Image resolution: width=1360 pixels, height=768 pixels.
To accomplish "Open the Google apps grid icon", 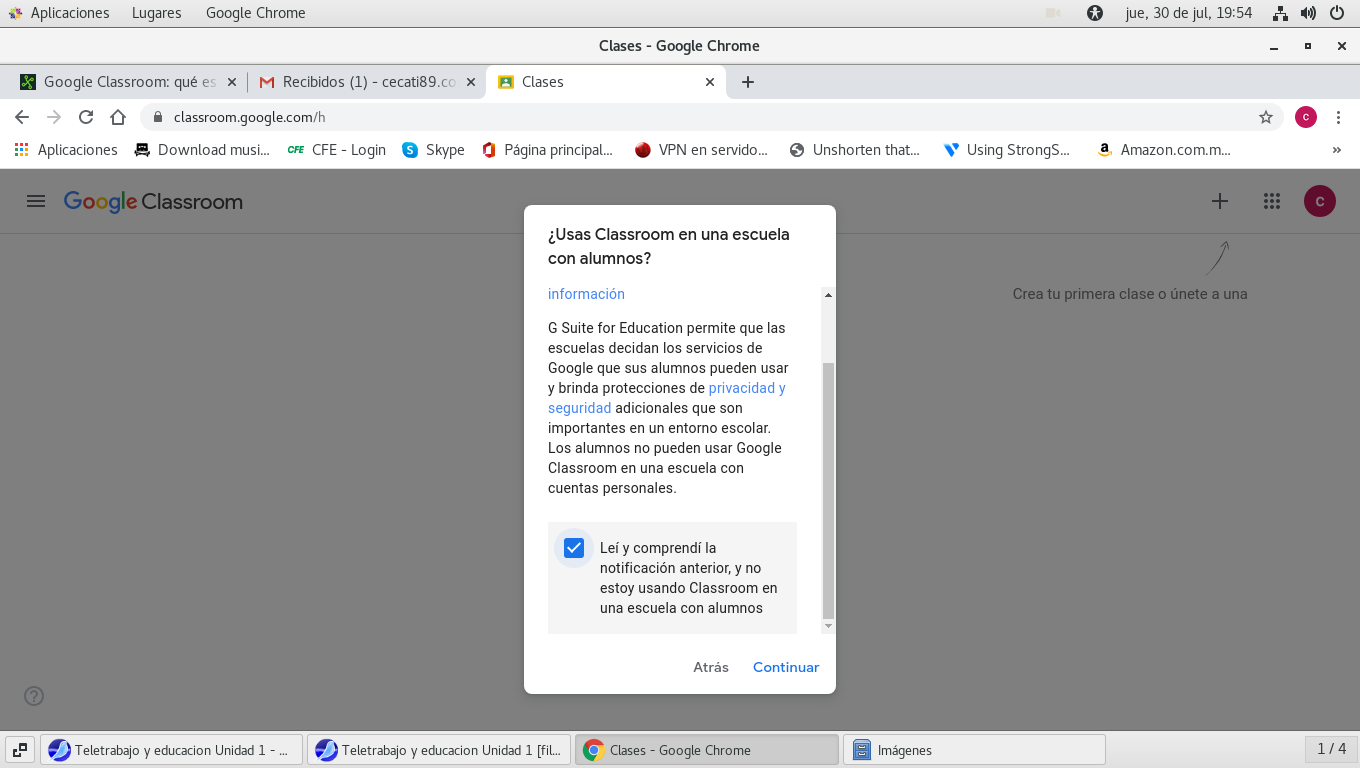I will (1271, 201).
